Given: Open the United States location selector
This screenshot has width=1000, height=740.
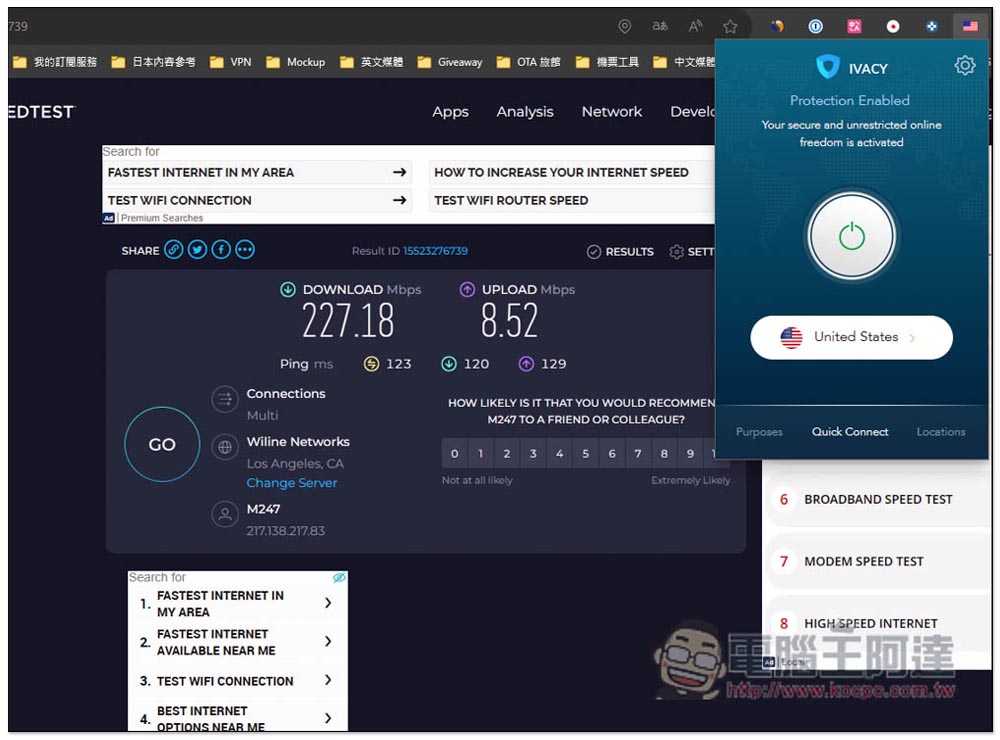Looking at the screenshot, I should 851,337.
